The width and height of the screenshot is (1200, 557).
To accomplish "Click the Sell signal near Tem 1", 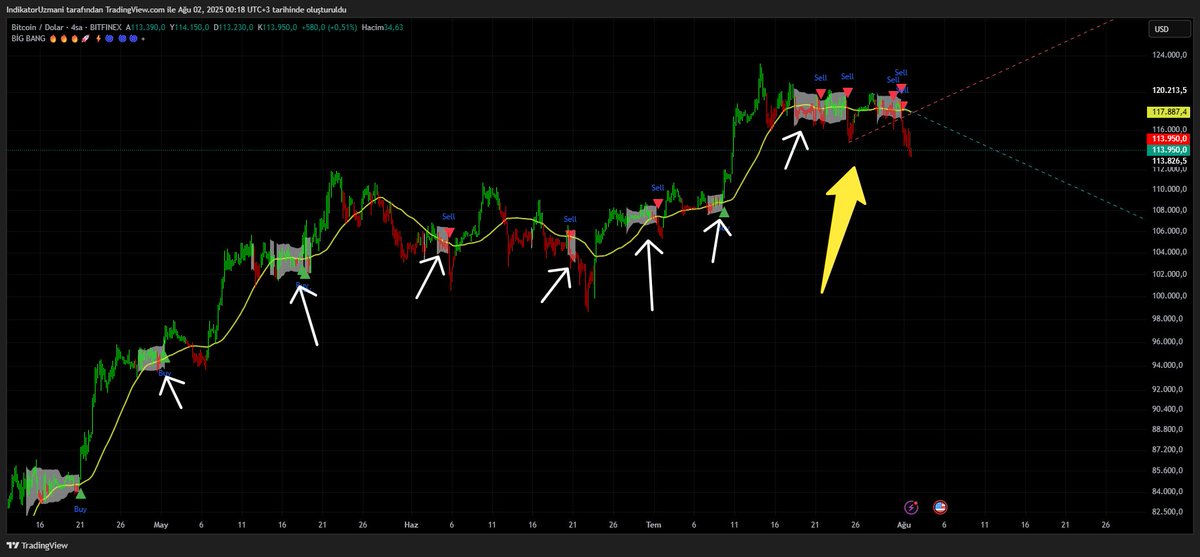I will [657, 188].
